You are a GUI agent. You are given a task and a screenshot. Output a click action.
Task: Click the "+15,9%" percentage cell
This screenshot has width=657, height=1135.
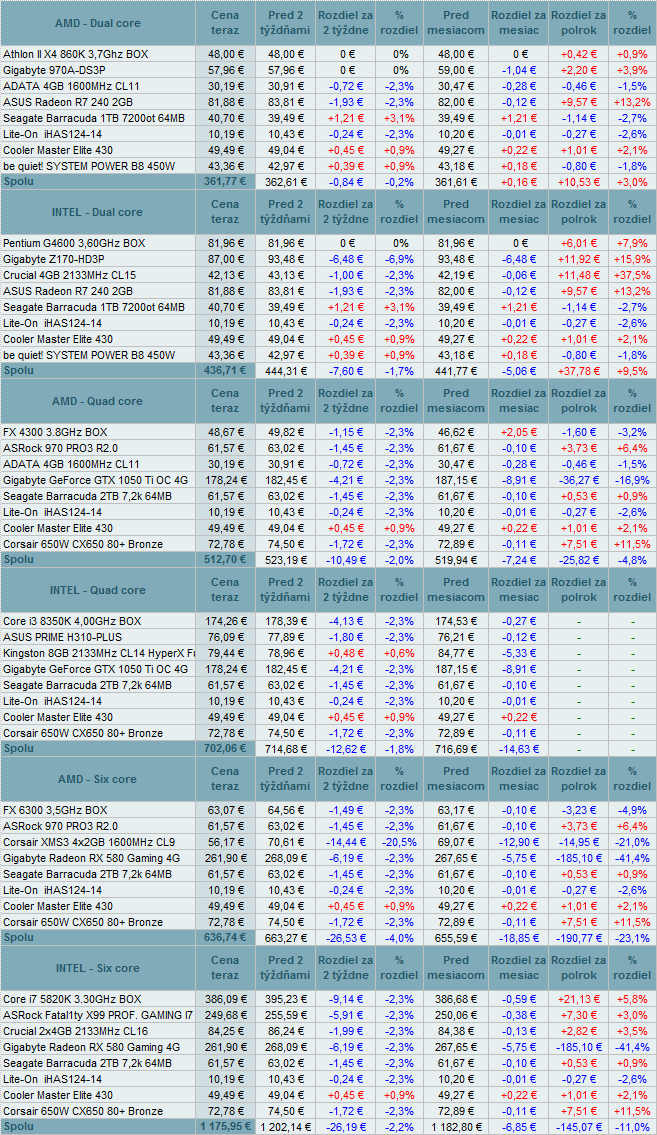(633, 259)
